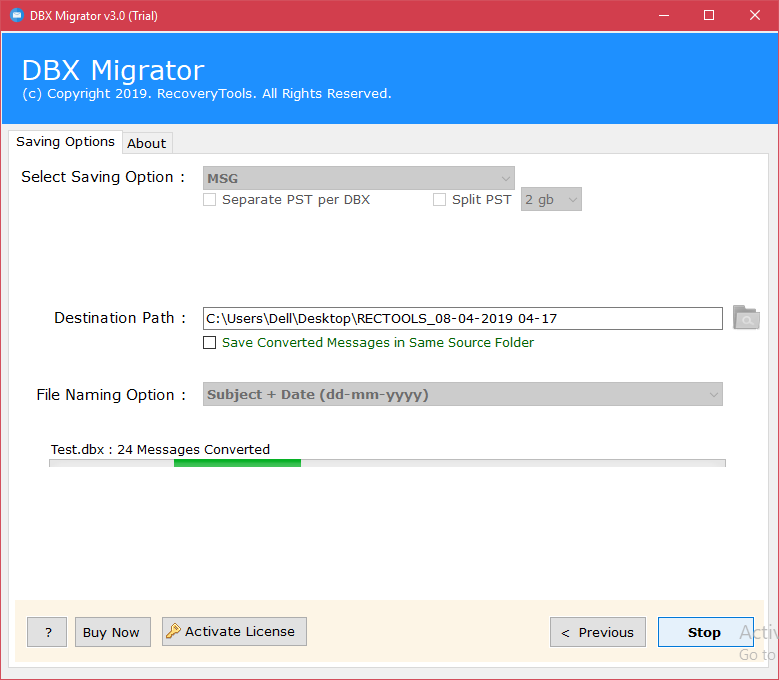Click the 'Select Saving Option :' label

[x=103, y=177]
